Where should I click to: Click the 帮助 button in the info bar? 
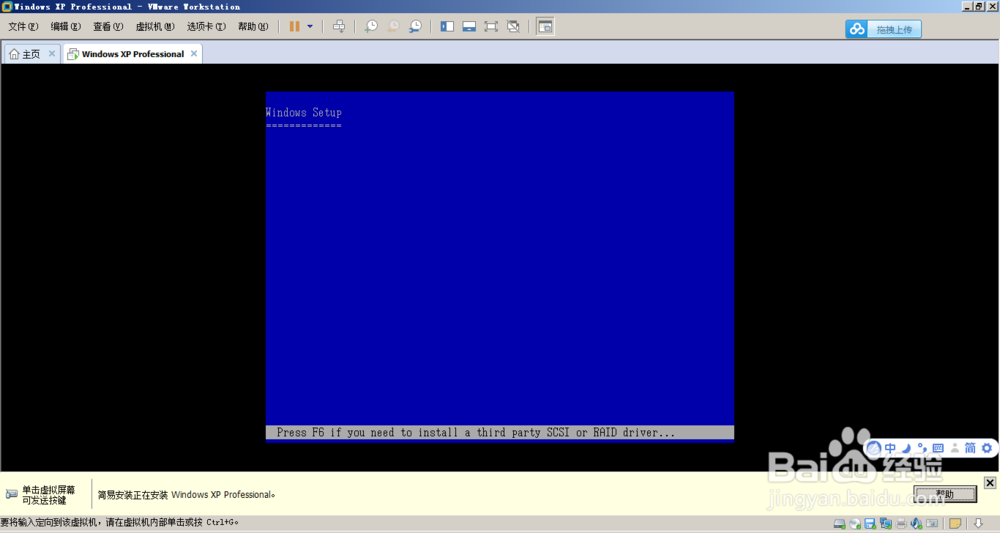tap(945, 494)
